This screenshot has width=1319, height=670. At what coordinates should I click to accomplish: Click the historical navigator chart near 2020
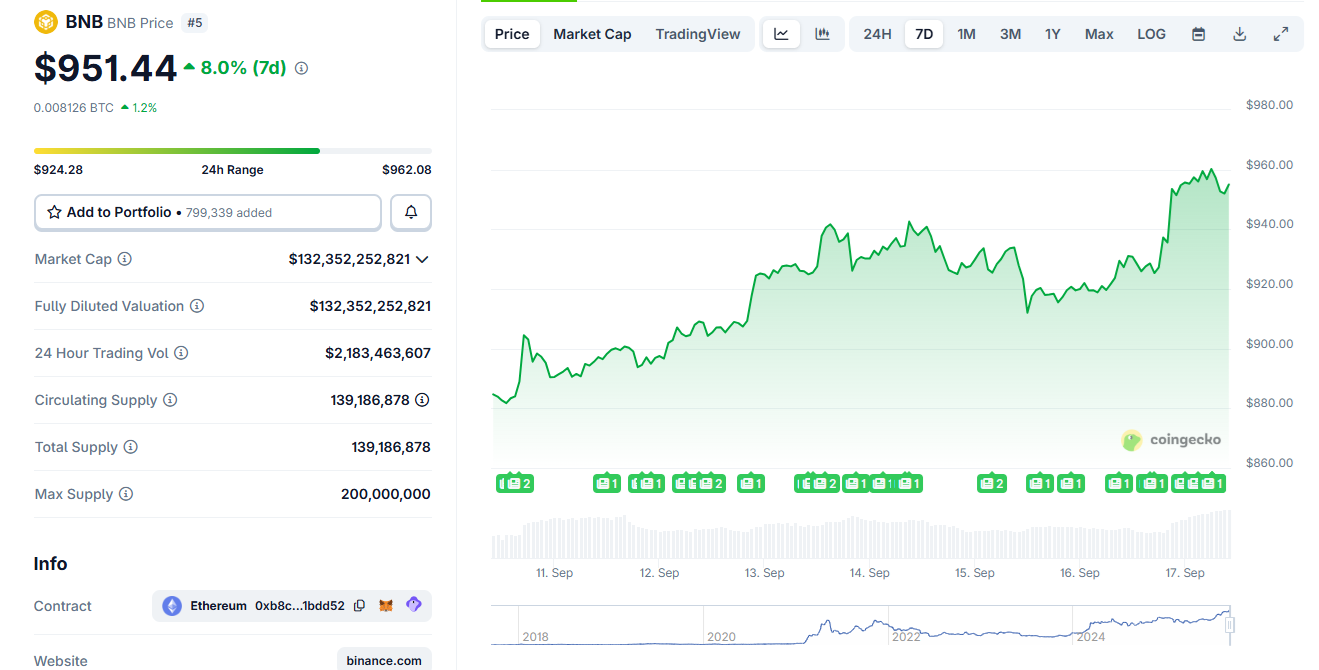tap(721, 626)
